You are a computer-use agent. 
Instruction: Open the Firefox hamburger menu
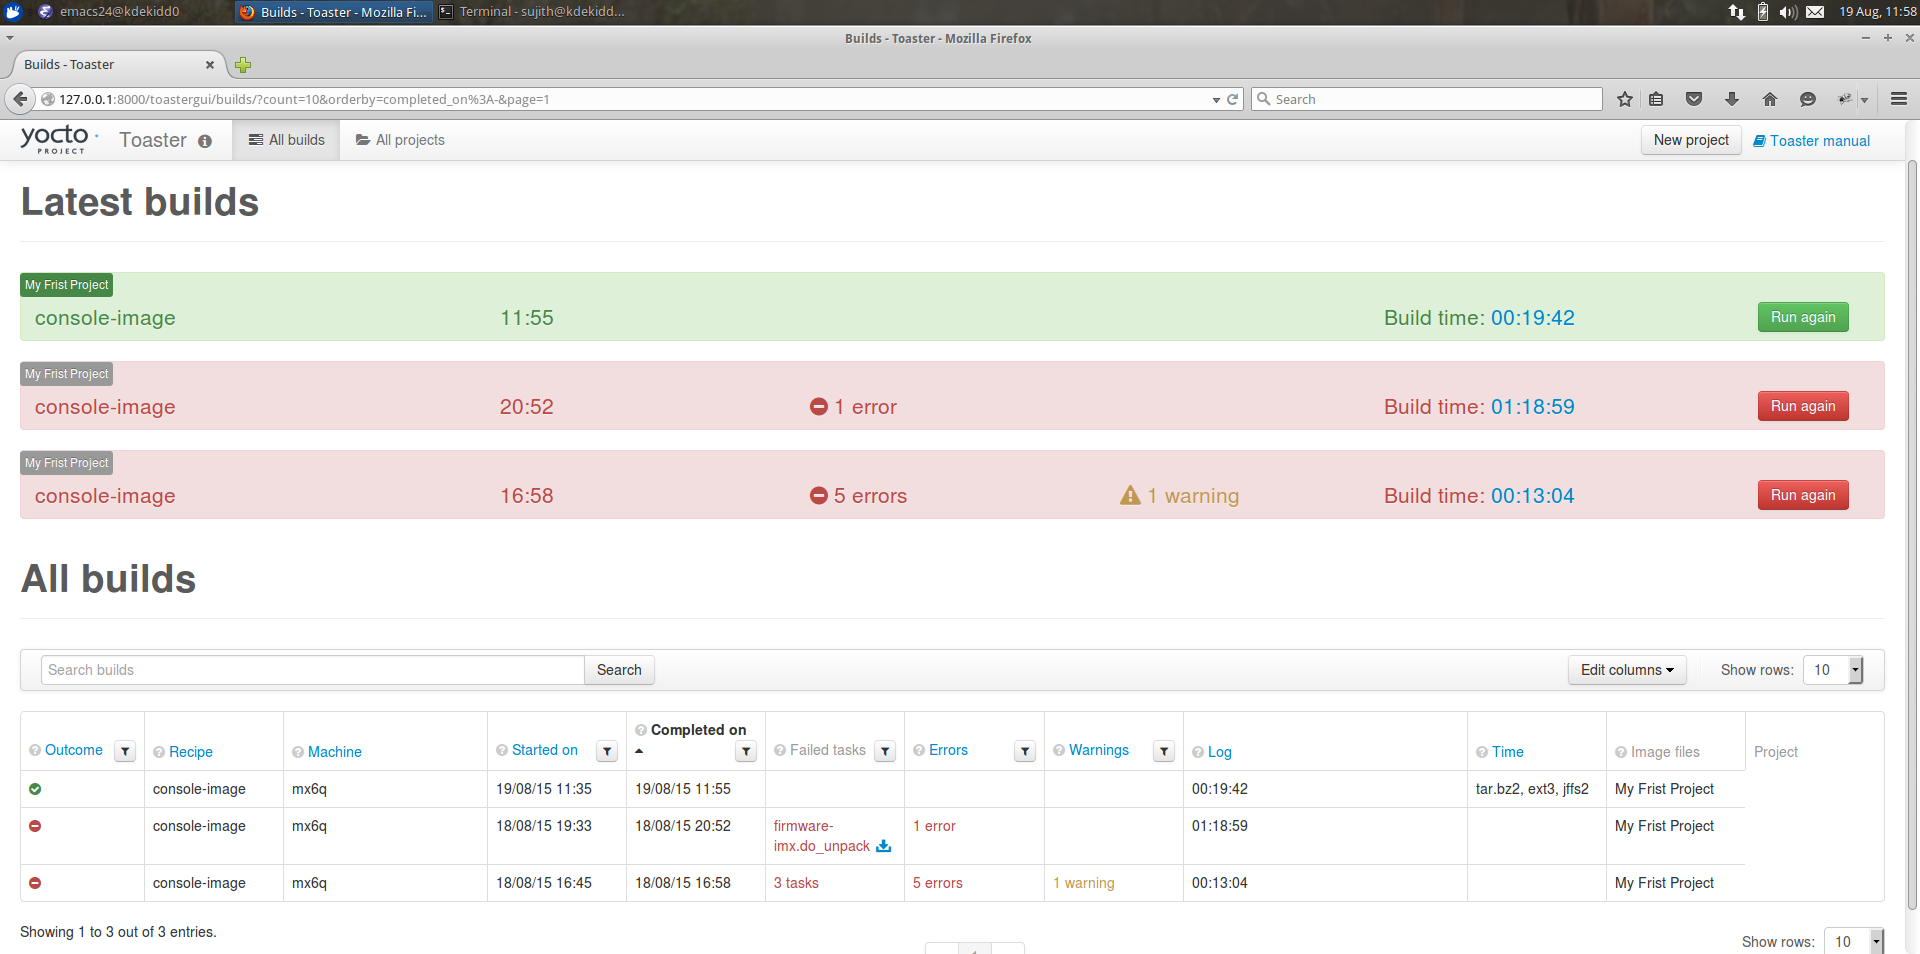point(1899,99)
